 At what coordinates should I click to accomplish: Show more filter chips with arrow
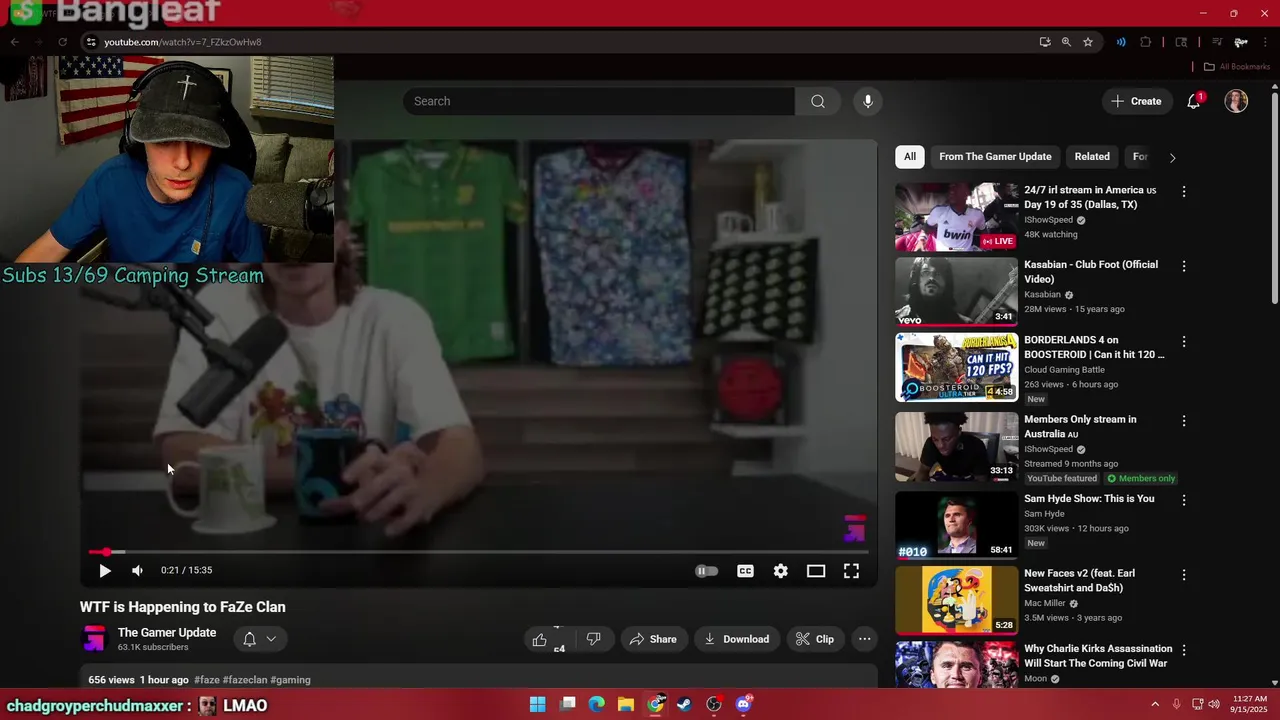tap(1172, 157)
